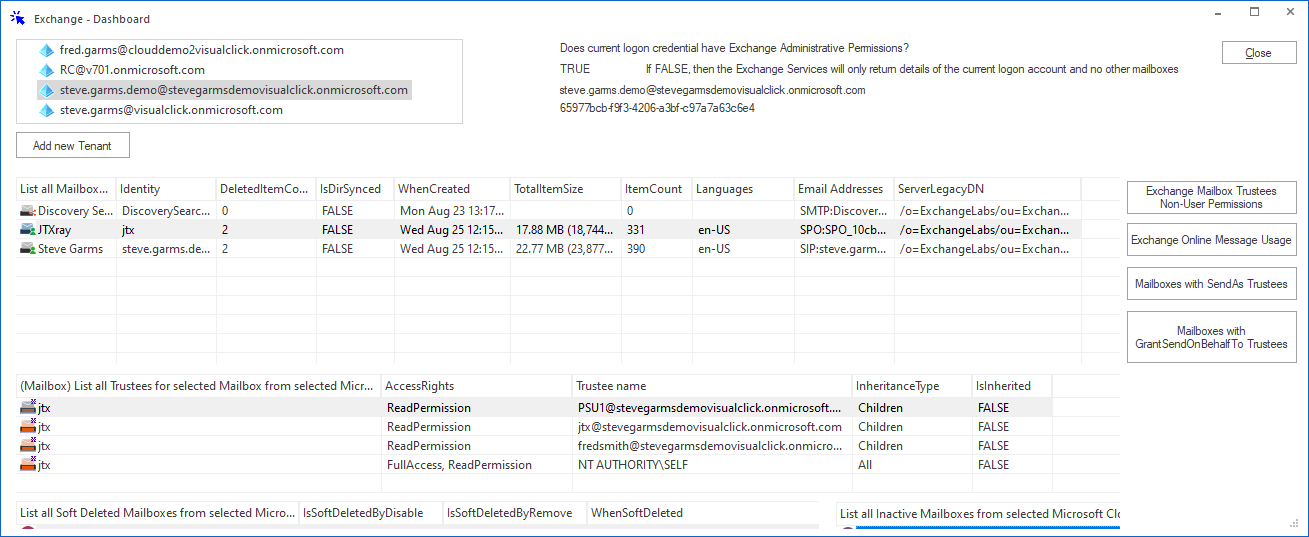Click icon beside steve.garms@visualclick.onmicrosoft.com tenant
1309x537 pixels.
[x=46, y=110]
